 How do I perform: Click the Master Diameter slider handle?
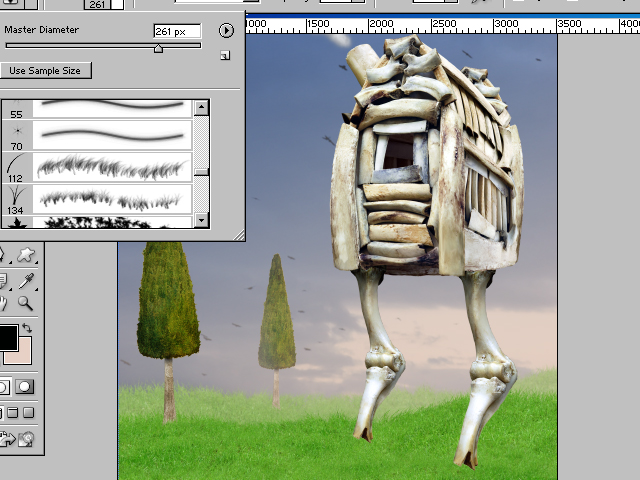(x=158, y=48)
